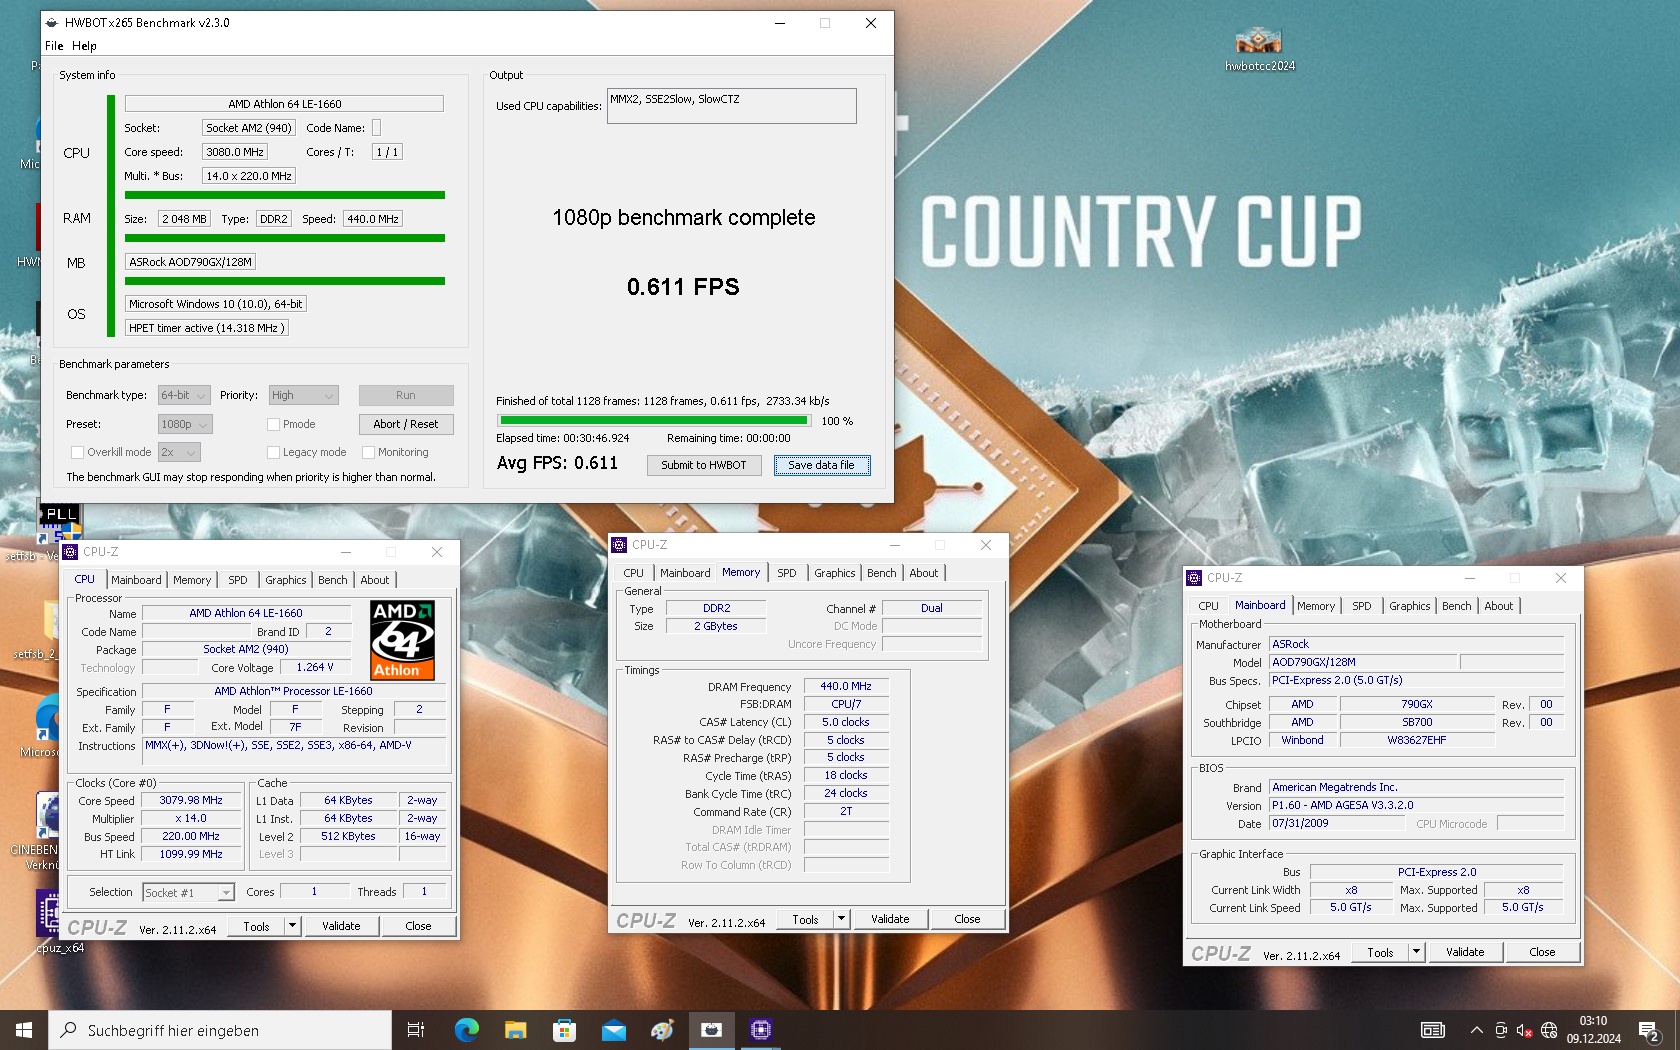Open the File menu in HWBOT x265
1680x1050 pixels.
tap(54, 46)
